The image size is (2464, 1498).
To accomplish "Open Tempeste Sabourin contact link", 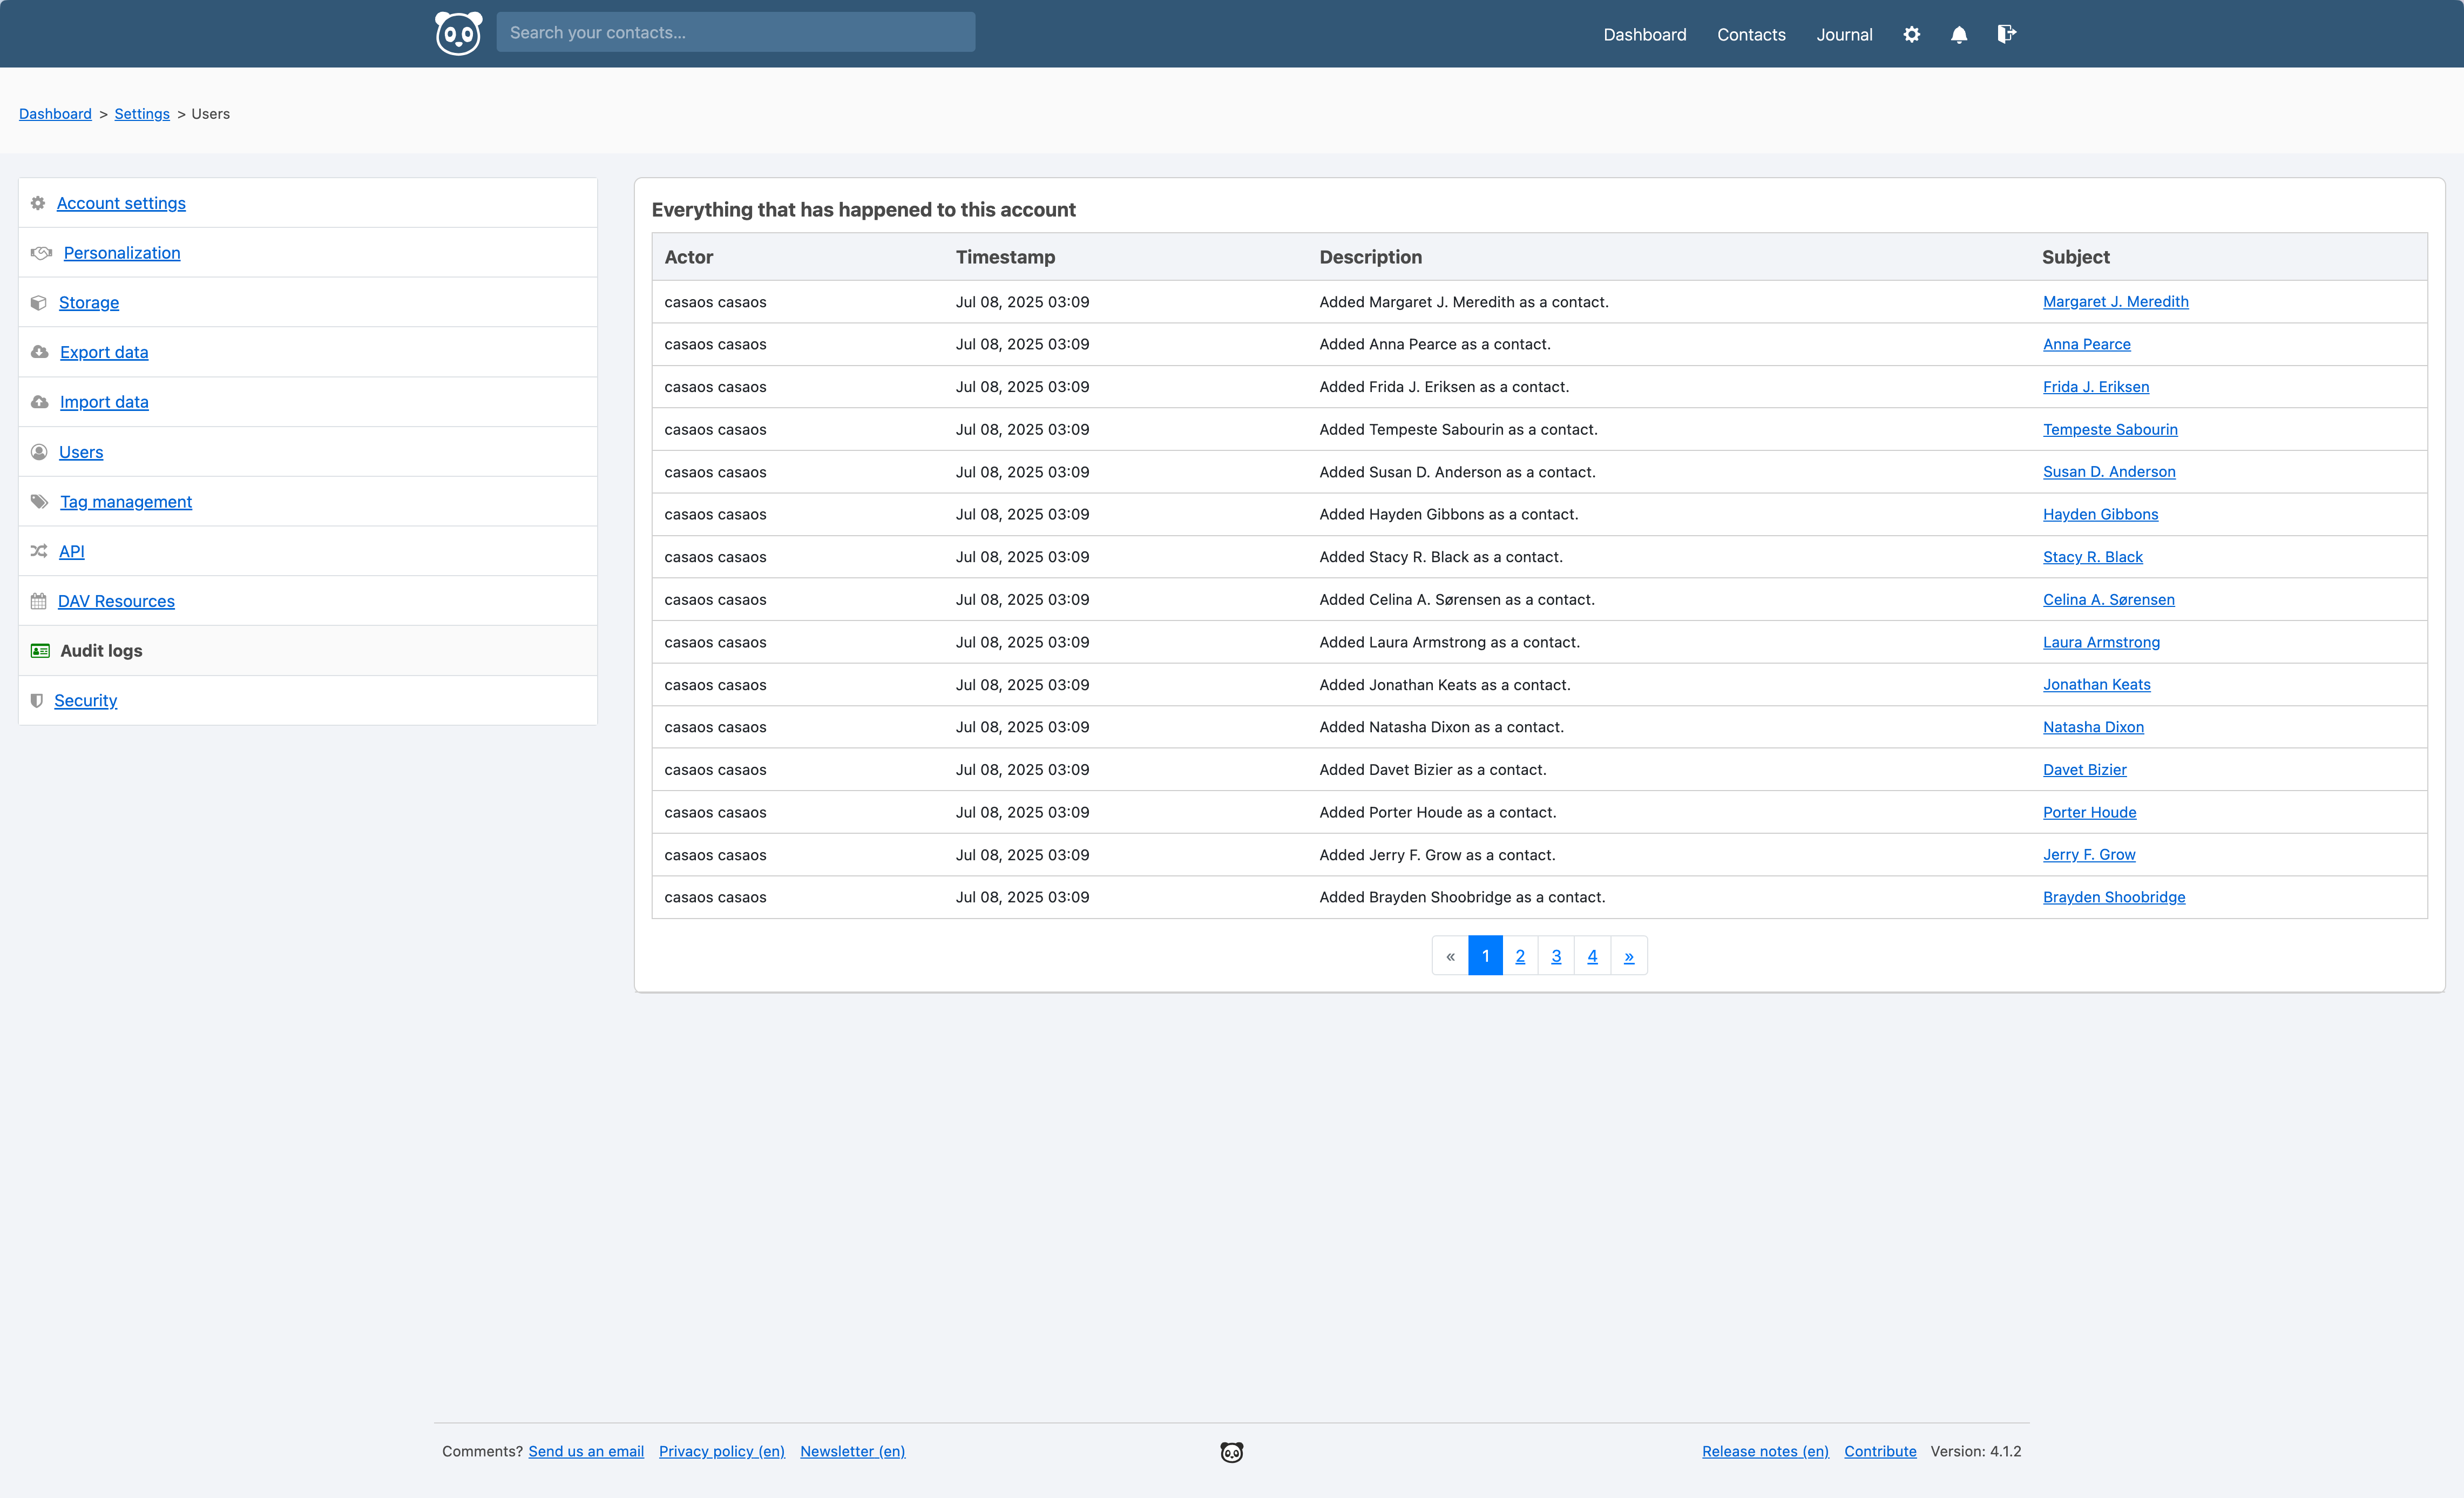I will coord(2110,429).
